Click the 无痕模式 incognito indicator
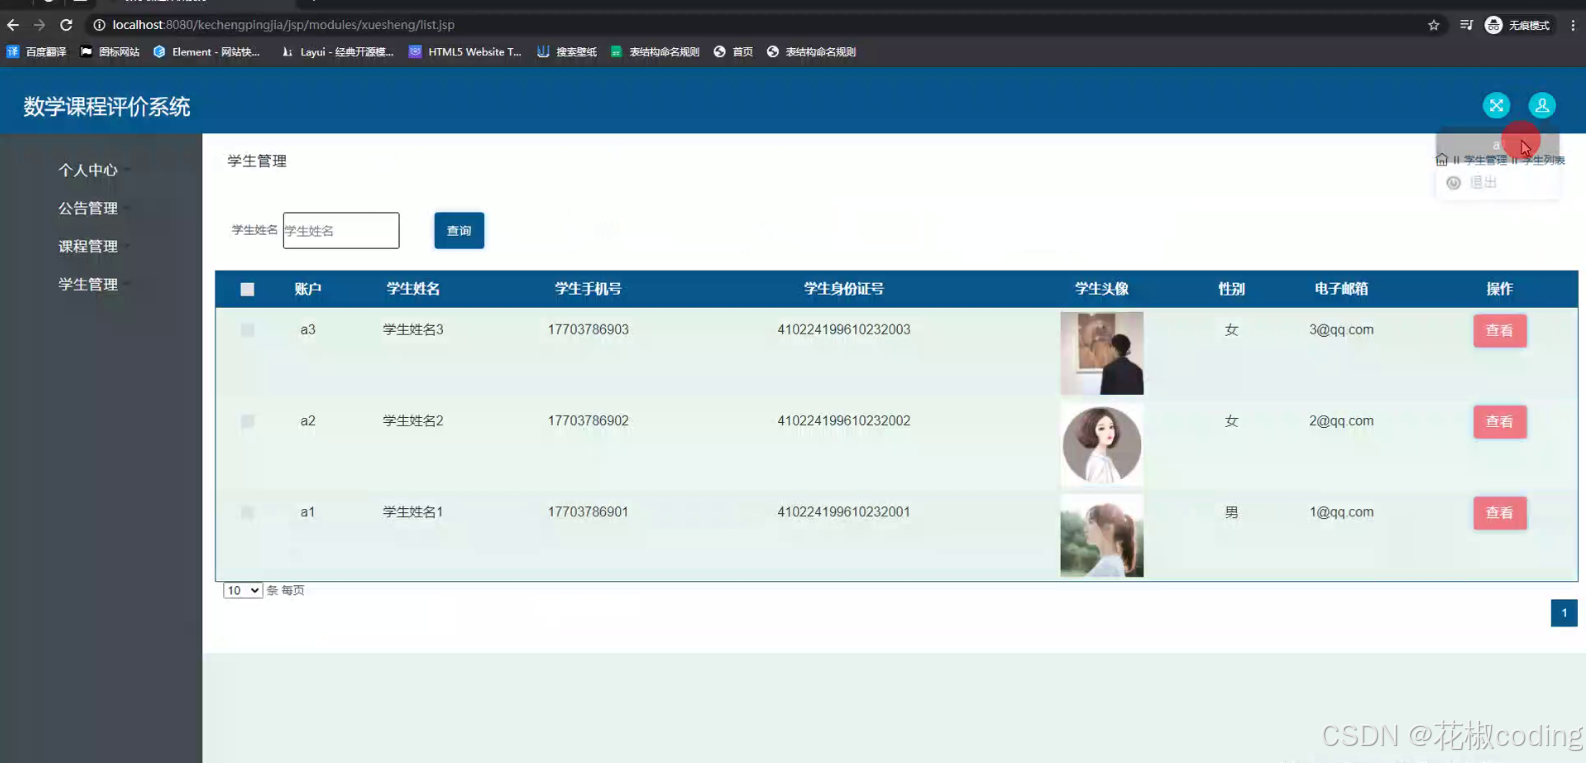Viewport: 1587px width, 763px height. click(x=1517, y=25)
